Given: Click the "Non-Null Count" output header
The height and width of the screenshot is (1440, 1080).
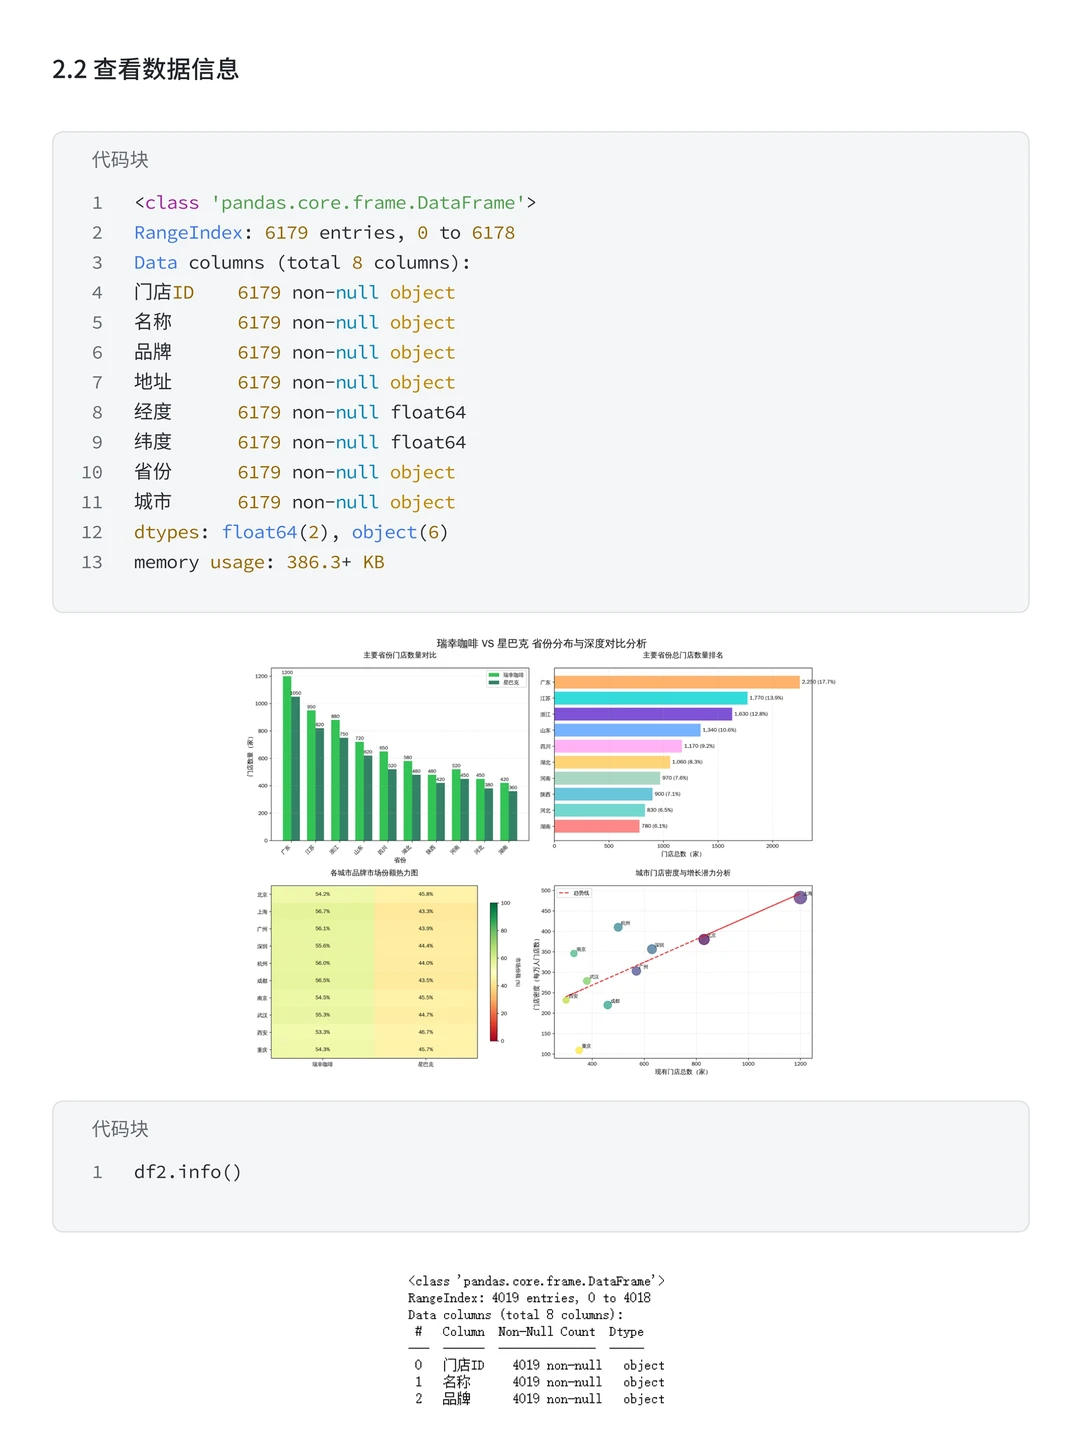Looking at the screenshot, I should point(547,1332).
